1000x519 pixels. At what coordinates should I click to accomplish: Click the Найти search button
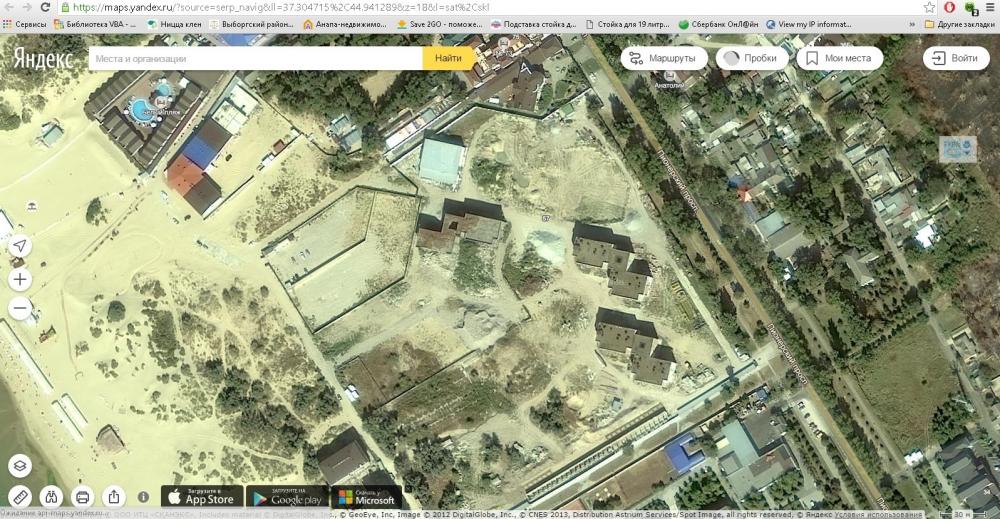tap(448, 58)
